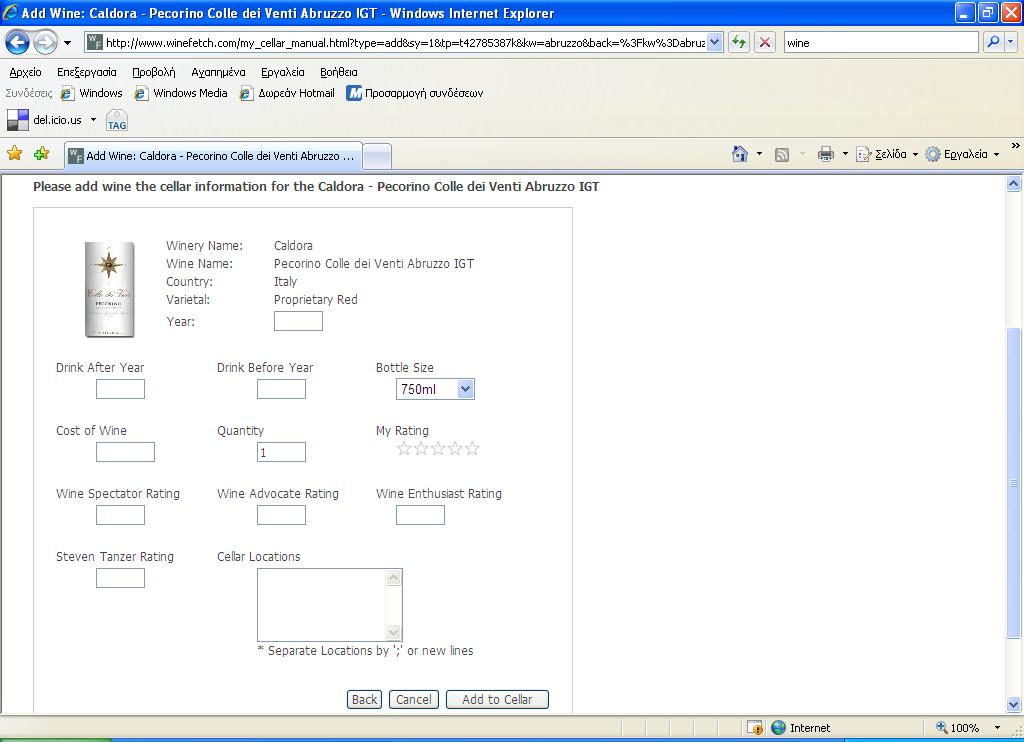Screen dimensions: 1024x742
Task: Open the Favorites Center star icon
Action: click(x=14, y=153)
